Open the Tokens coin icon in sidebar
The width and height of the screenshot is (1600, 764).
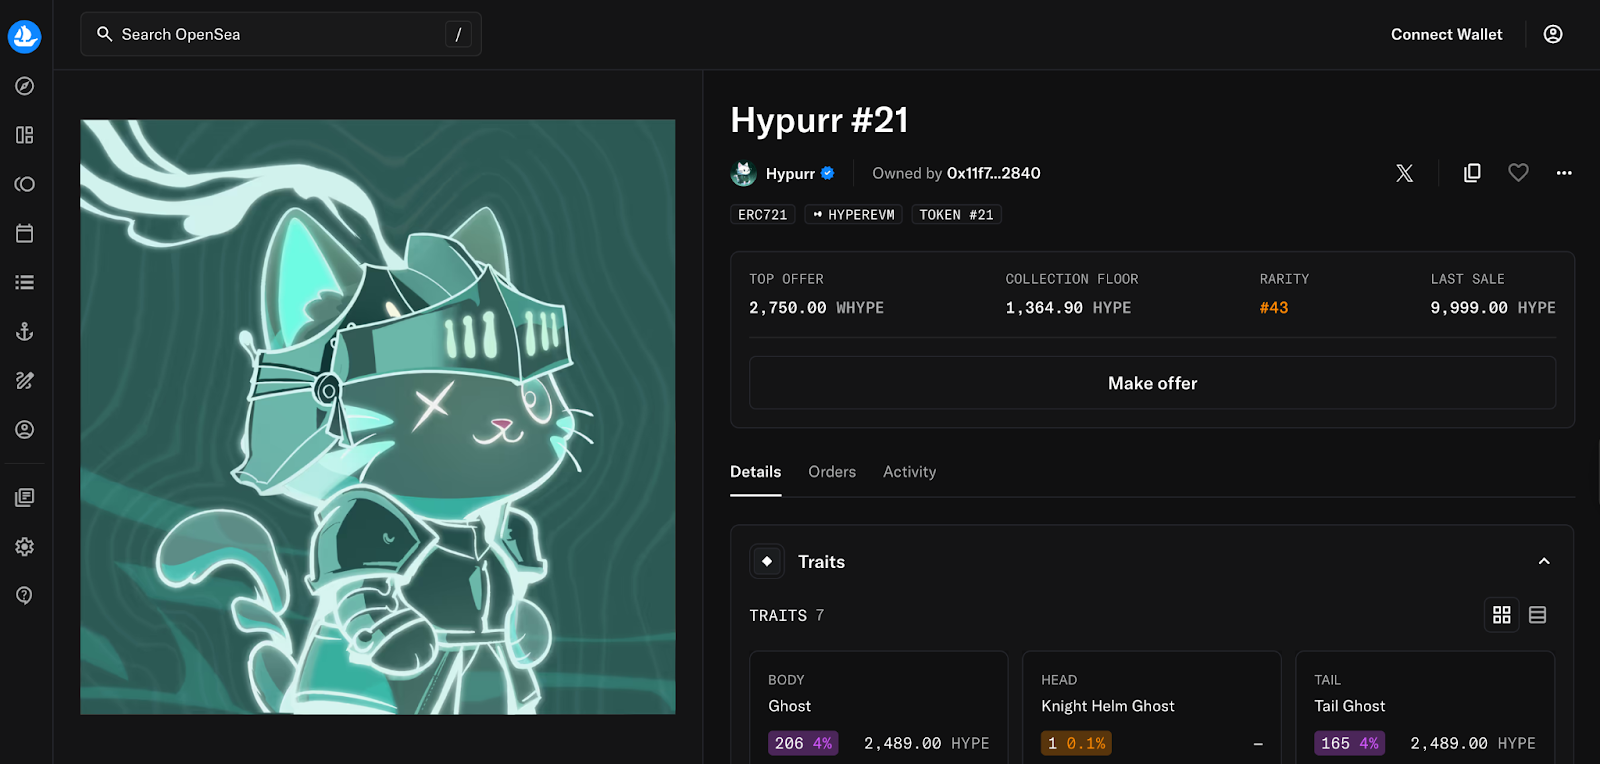[x=25, y=184]
